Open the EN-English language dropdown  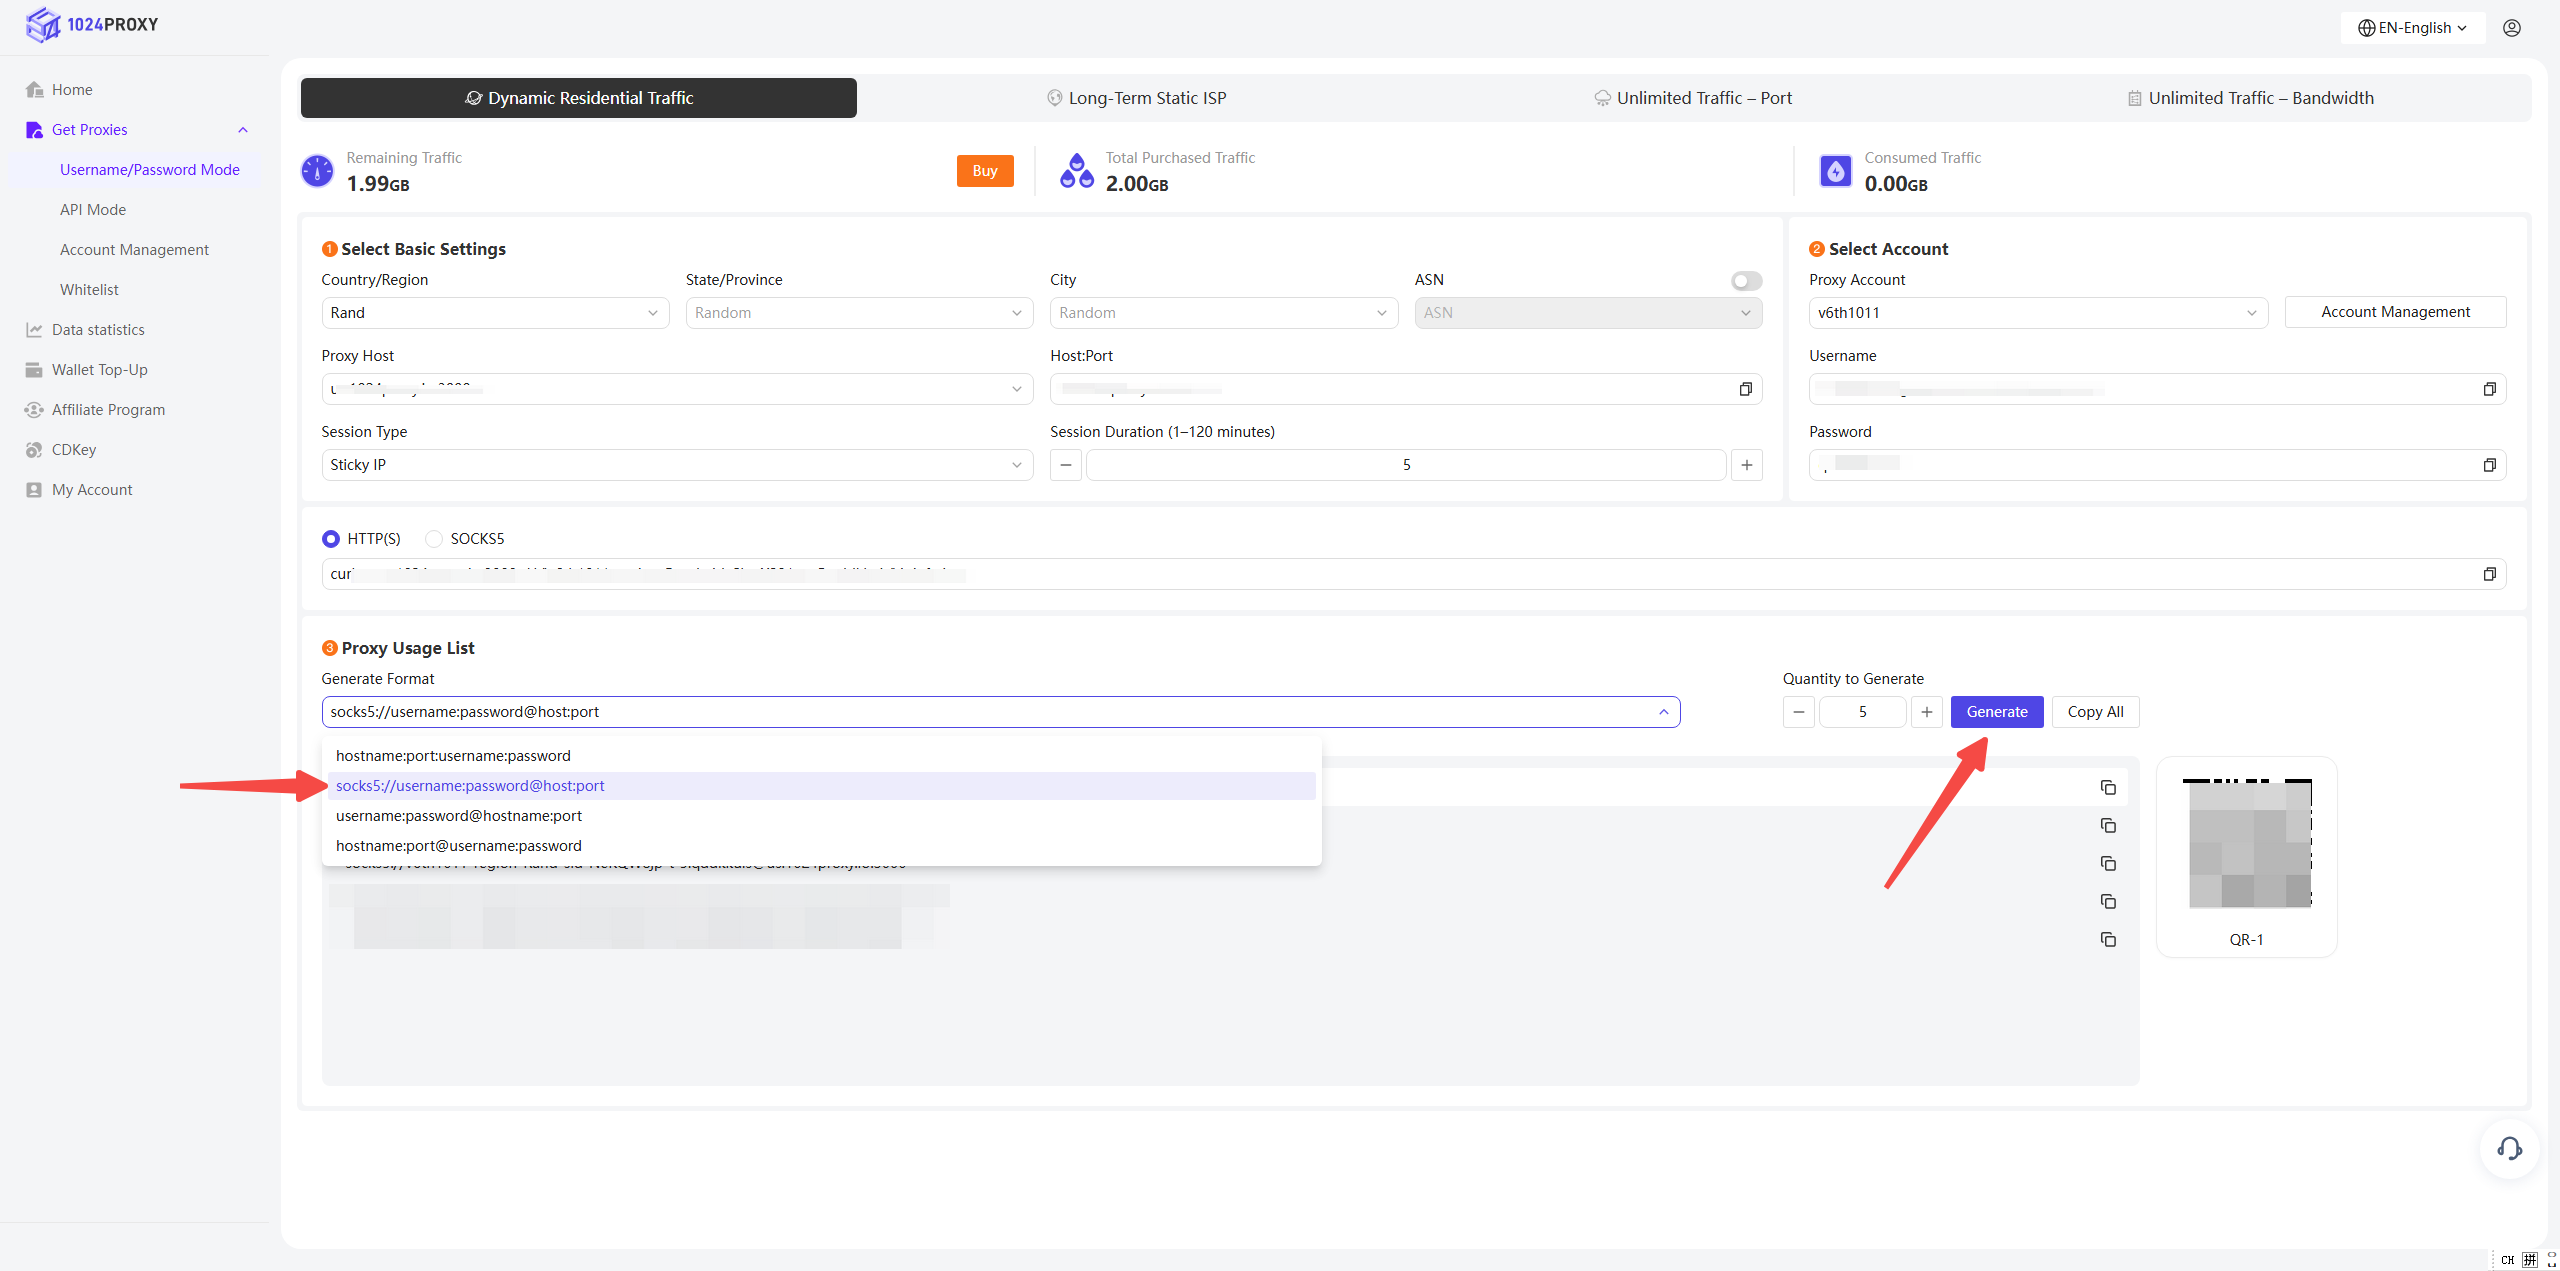pos(2411,28)
